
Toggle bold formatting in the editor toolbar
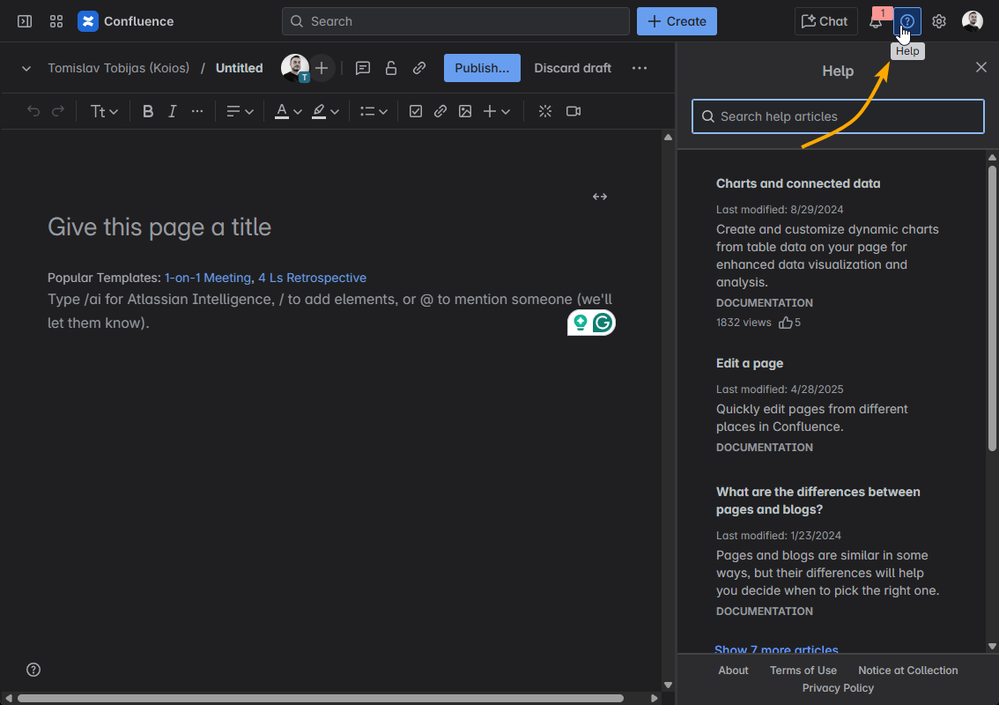coord(148,111)
